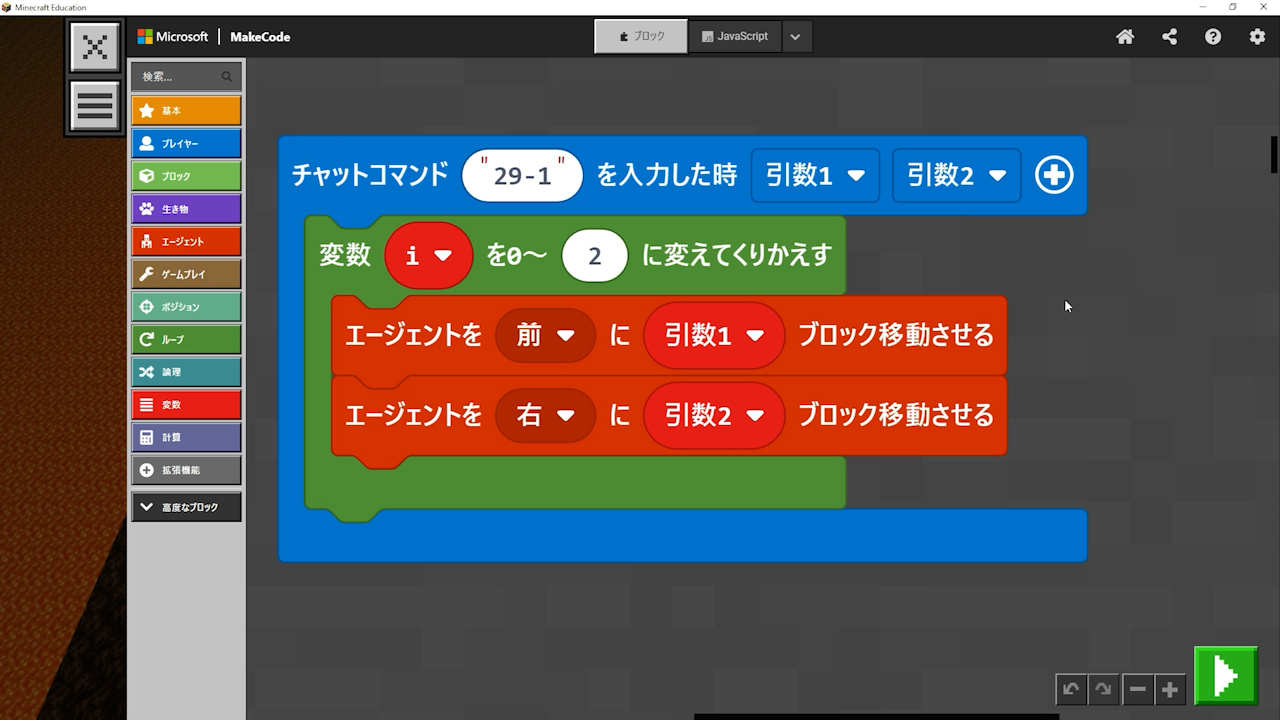1280x720 pixels.
Task: Click the green Run program play button
Action: click(x=1225, y=677)
